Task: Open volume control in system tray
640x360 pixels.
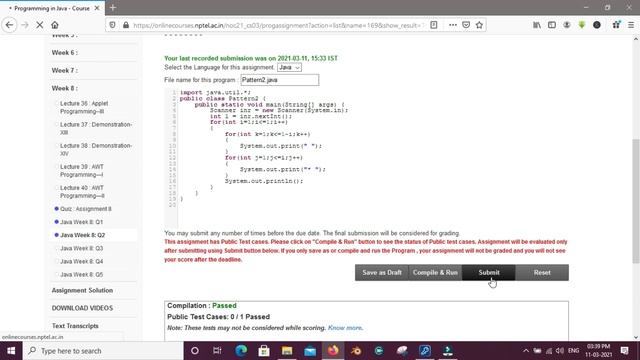Action: point(560,351)
